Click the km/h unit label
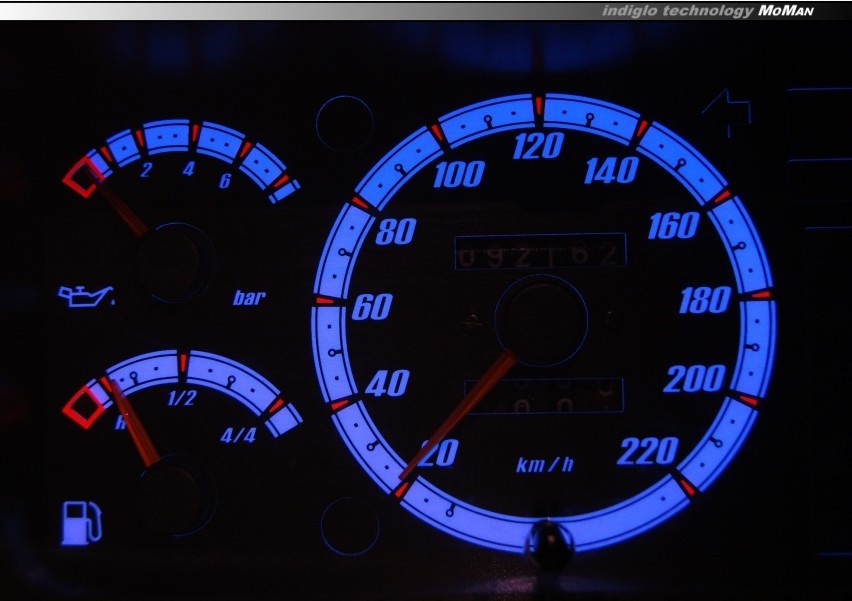852x601 pixels. point(545,465)
